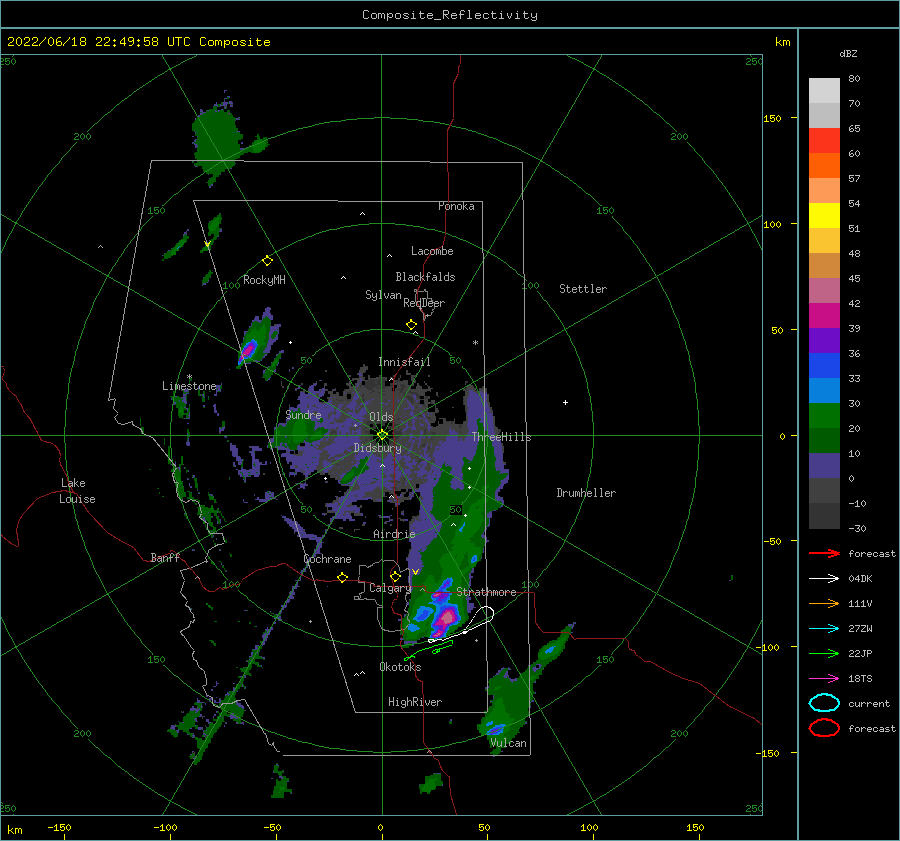The width and height of the screenshot is (900, 841).
Task: Click the Limestone label
Action: coord(189,386)
